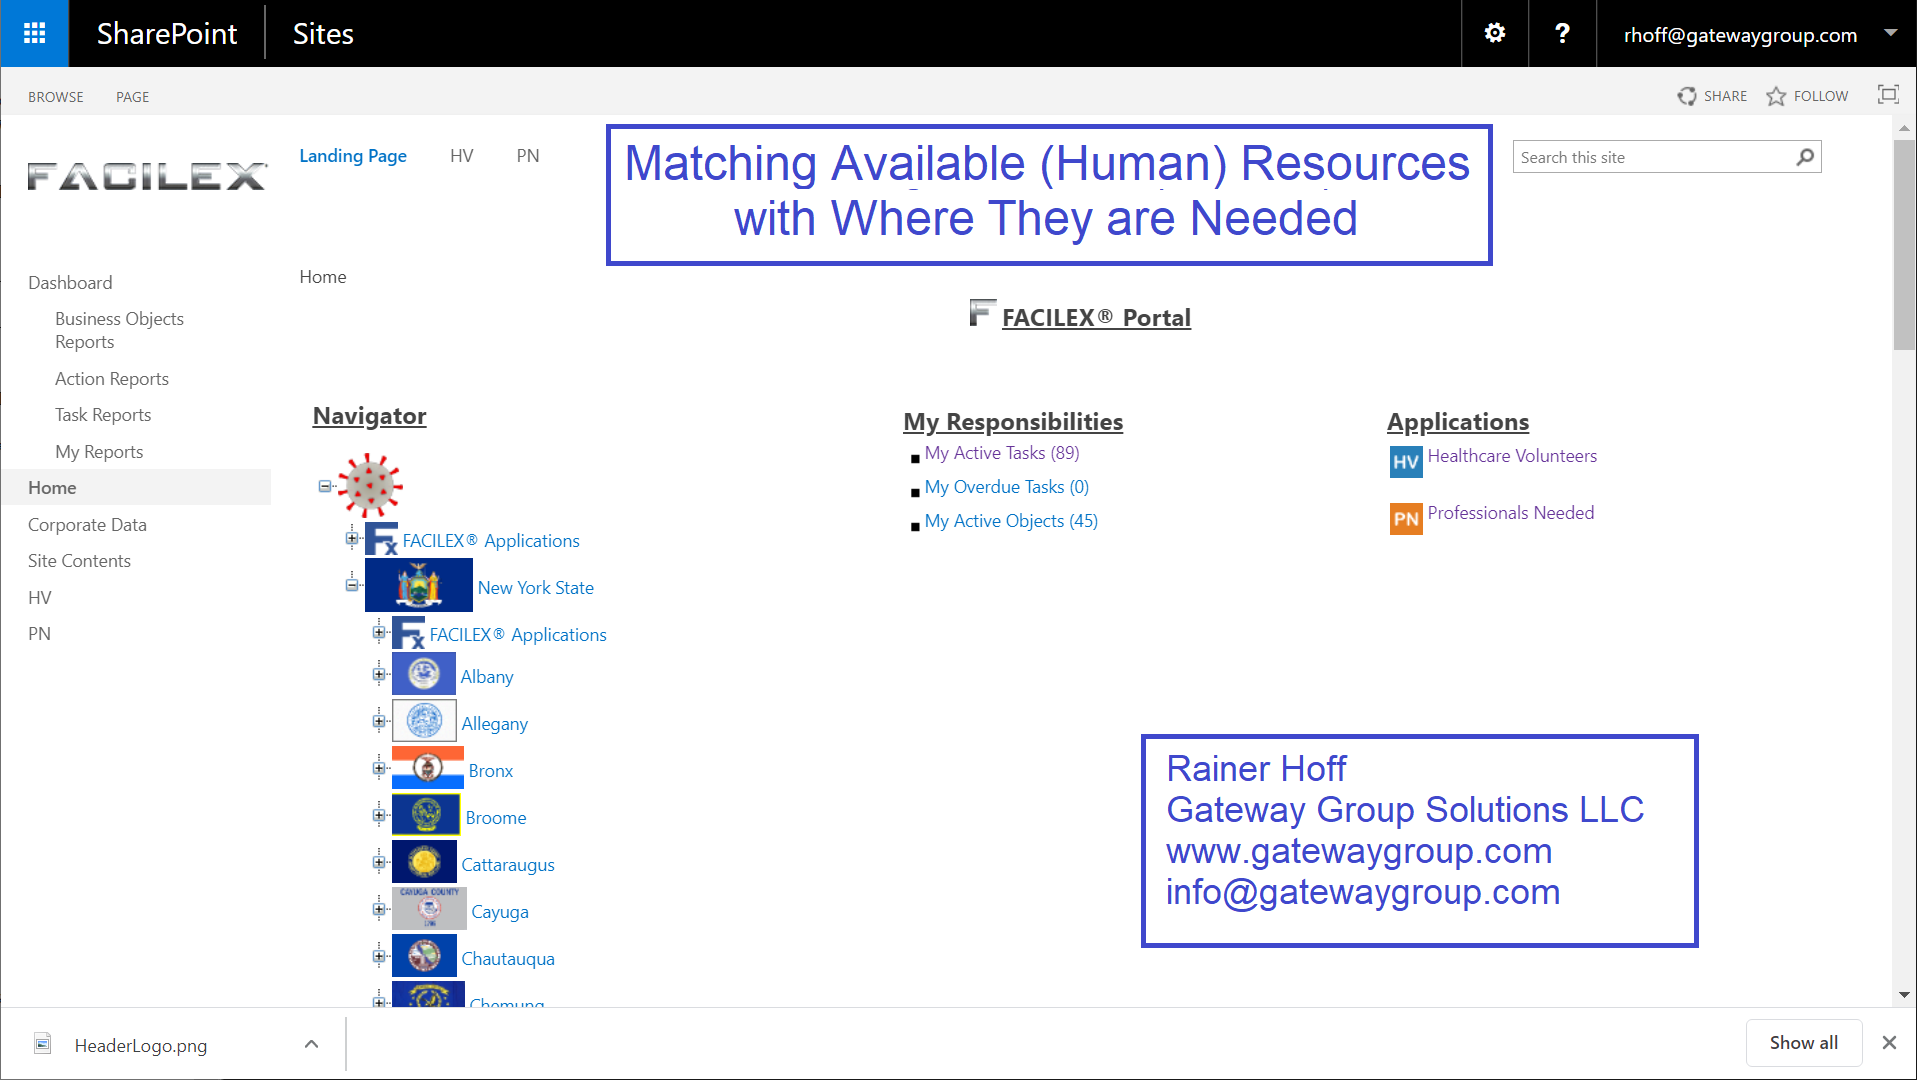Select Landing Page in top navigation
This screenshot has height=1080, width=1917.
(x=353, y=156)
